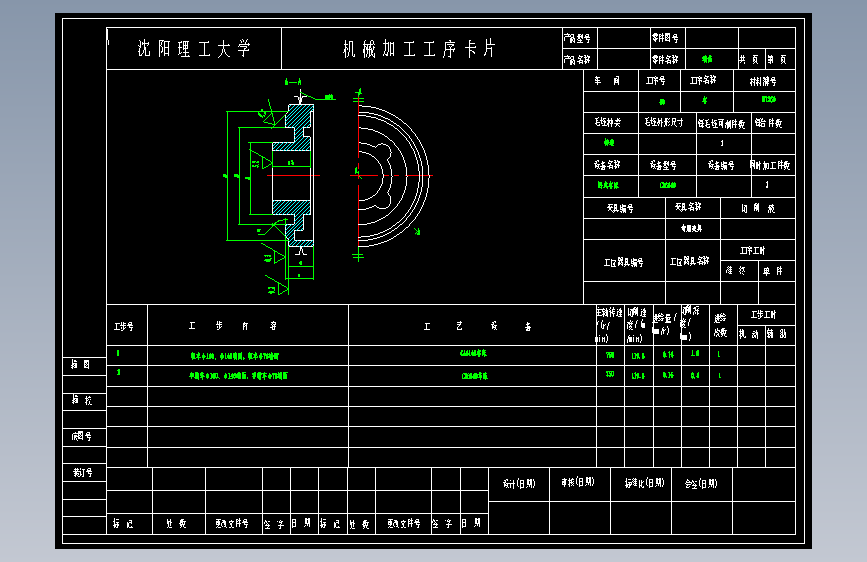Click the 会签(日期) cell
867x562 pixels.
[701, 484]
